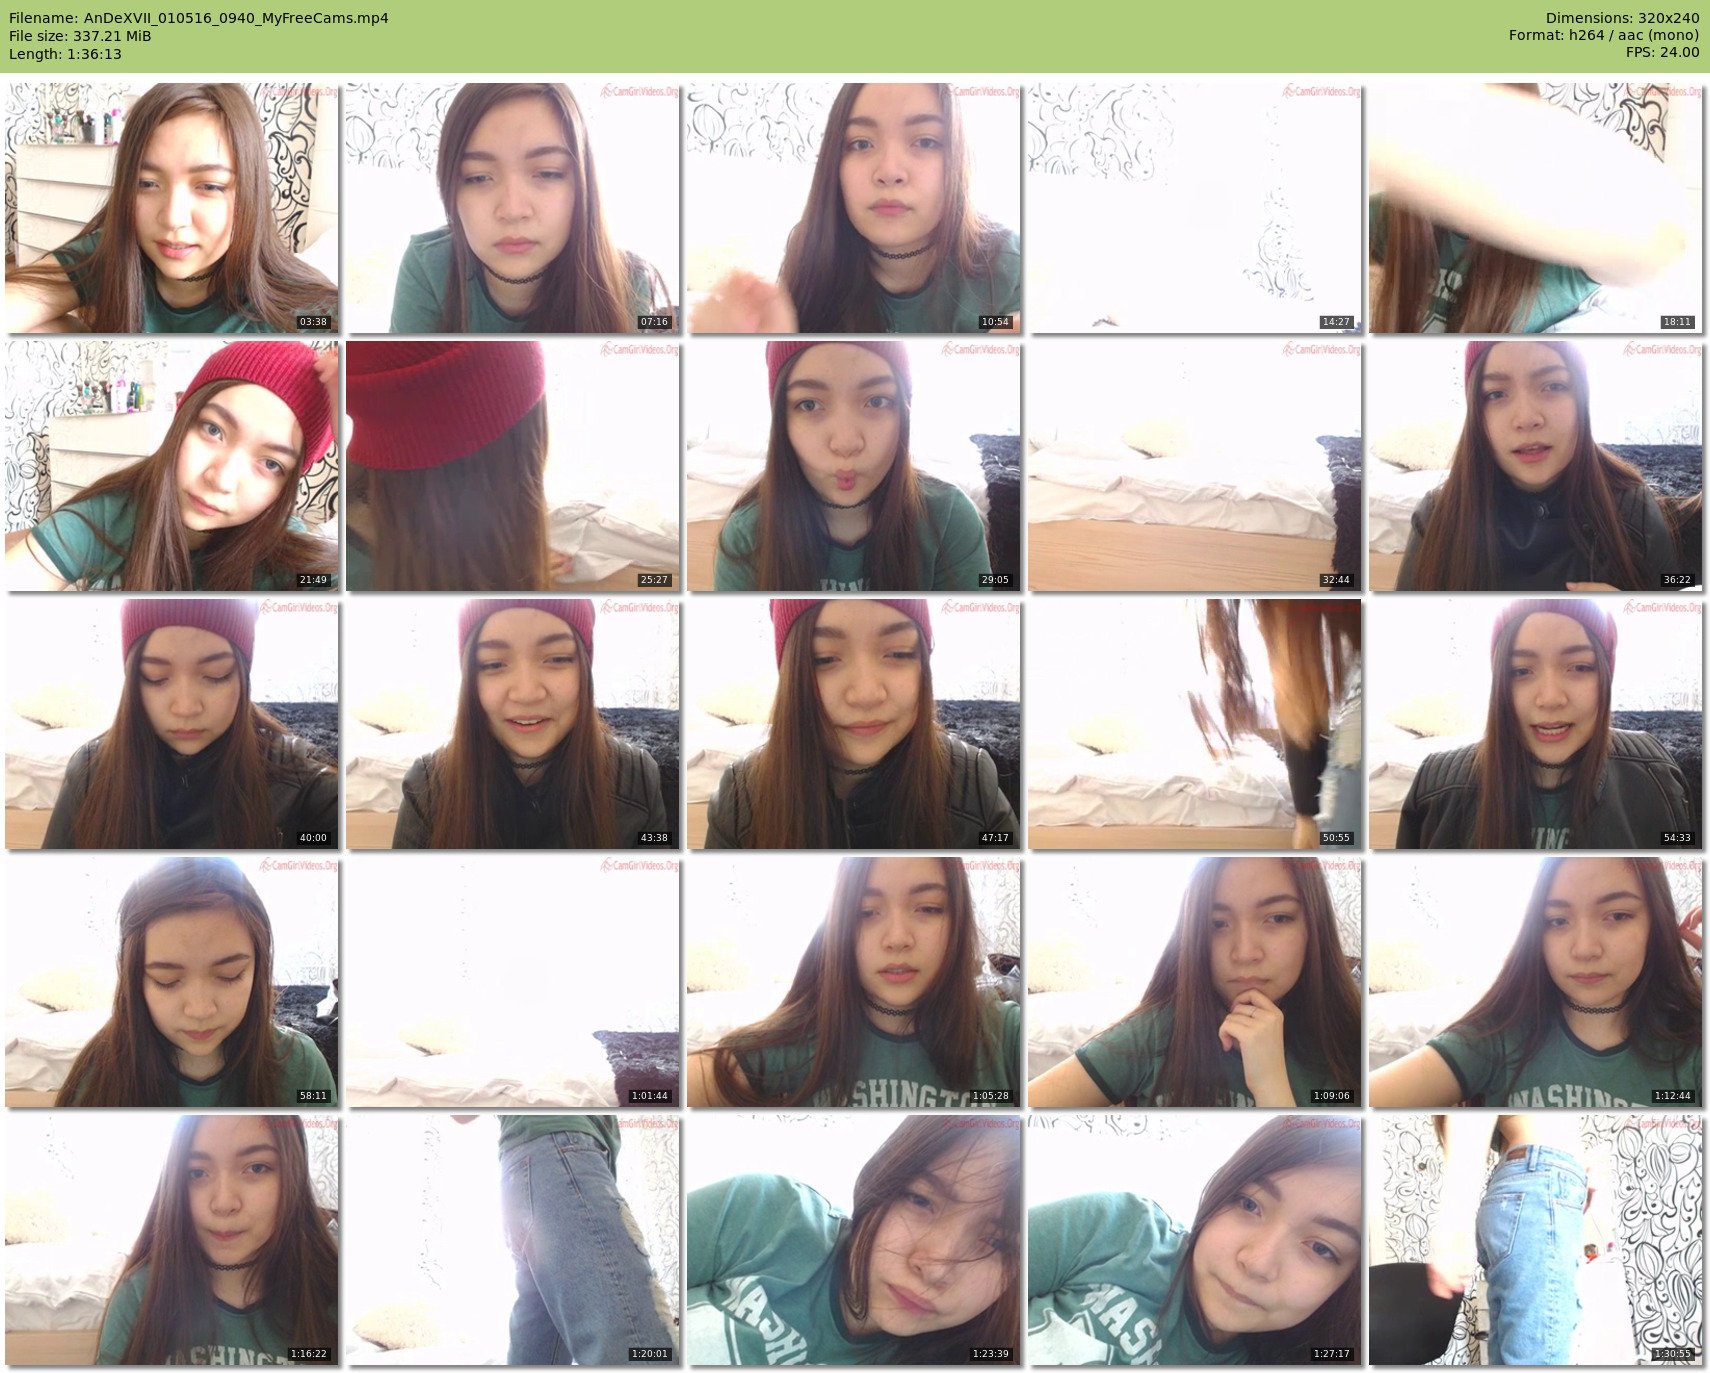Click the File size 337.21 MiB text
The height and width of the screenshot is (1373, 1710).
[x=80, y=36]
